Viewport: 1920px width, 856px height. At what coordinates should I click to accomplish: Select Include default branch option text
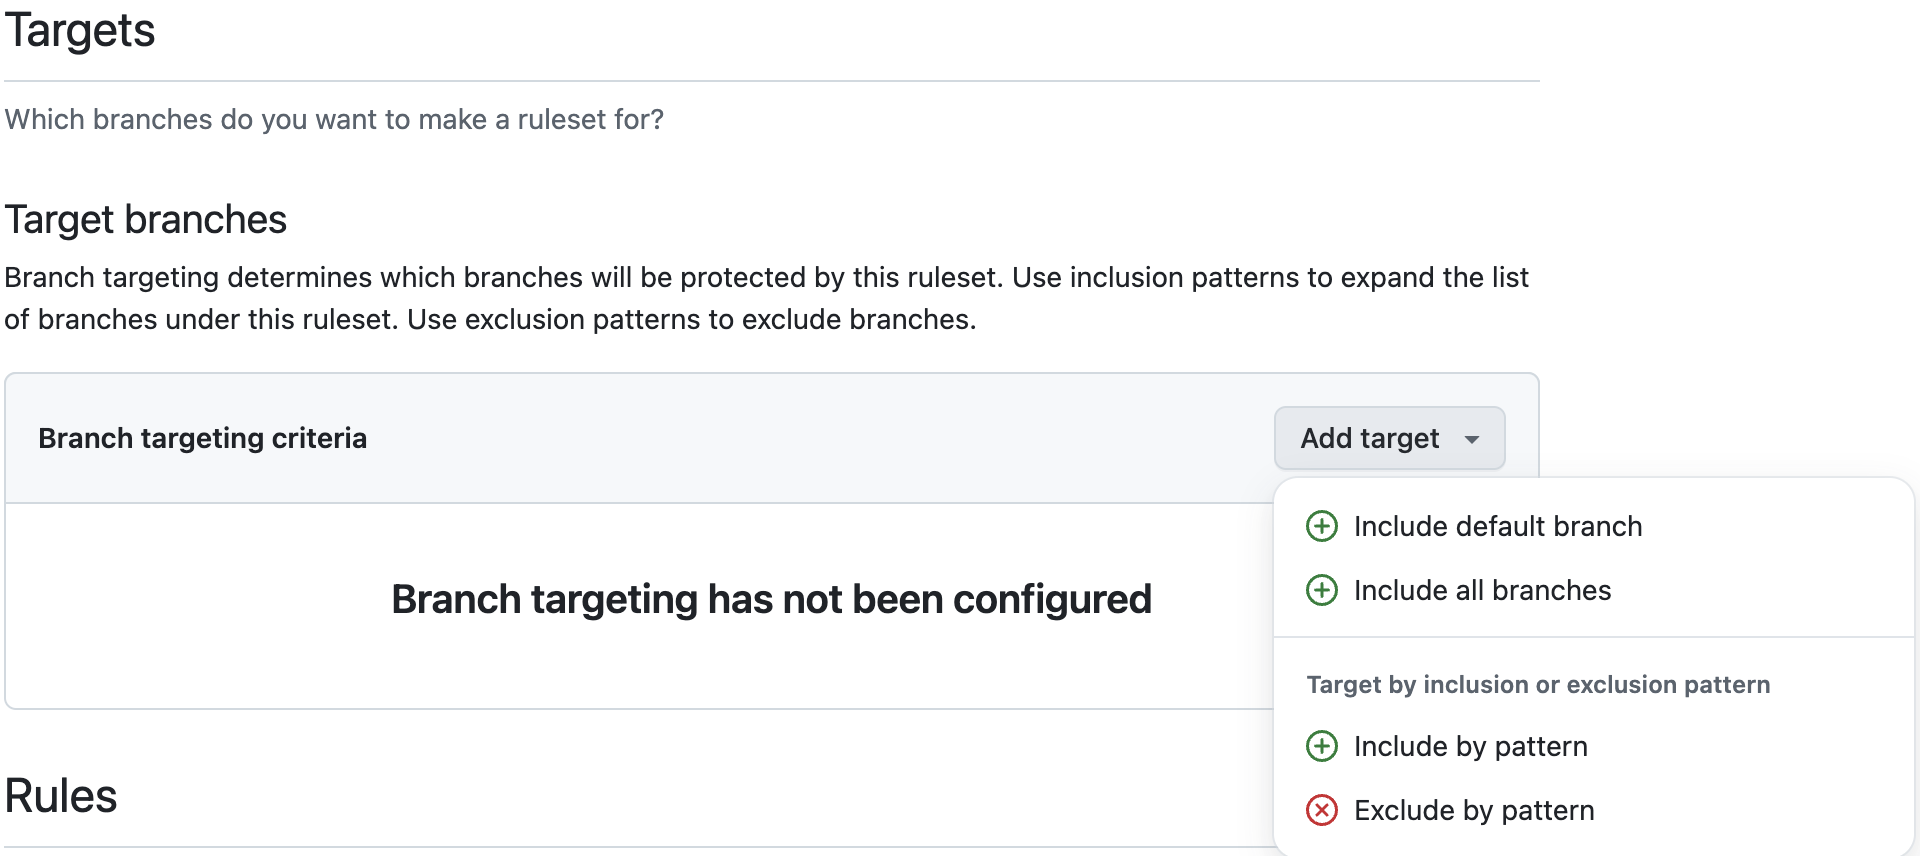click(1497, 526)
